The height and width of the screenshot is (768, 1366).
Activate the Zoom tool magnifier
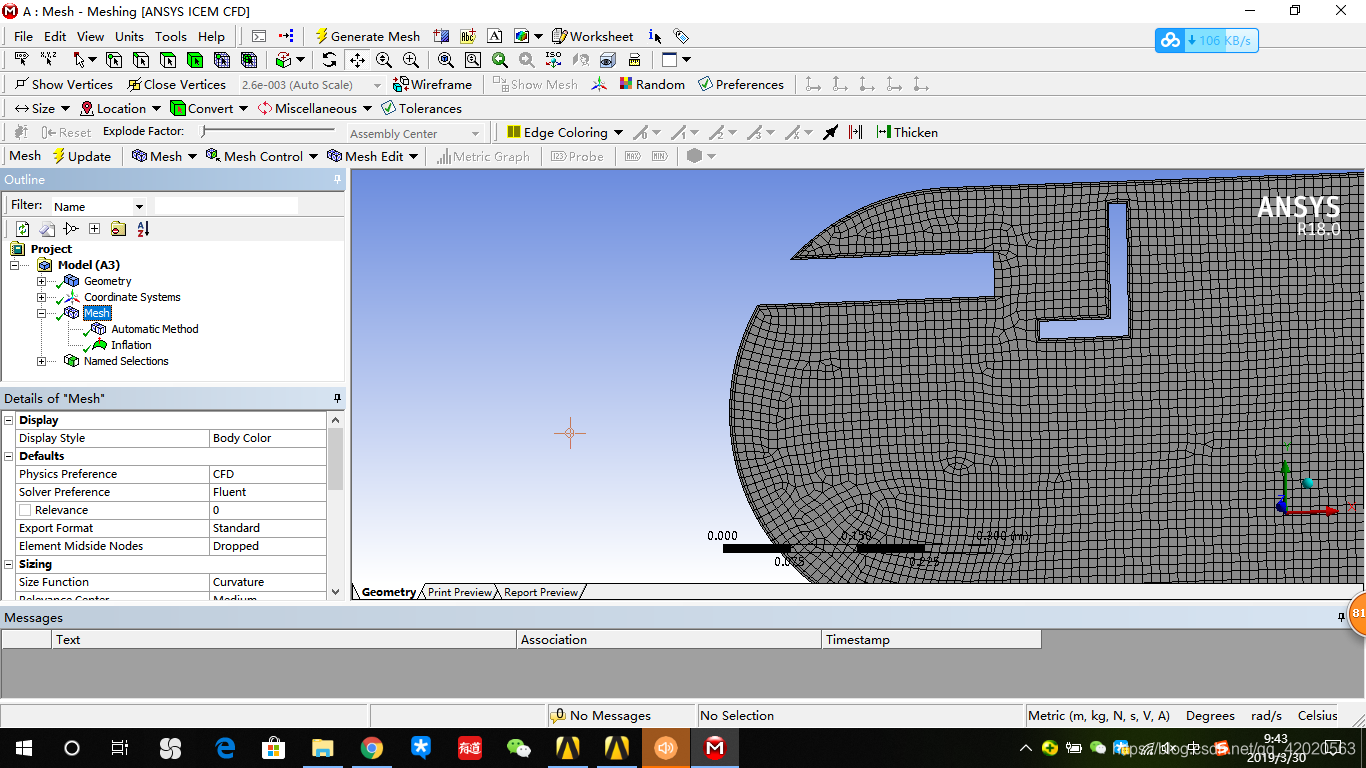click(384, 60)
